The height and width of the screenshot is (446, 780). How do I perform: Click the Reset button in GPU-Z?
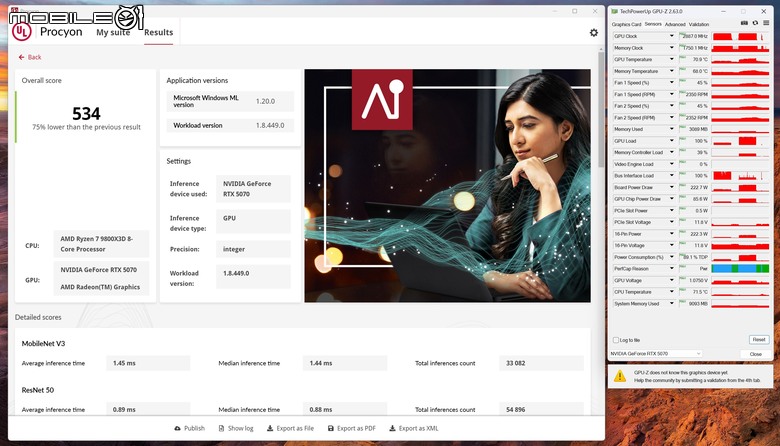pos(759,340)
